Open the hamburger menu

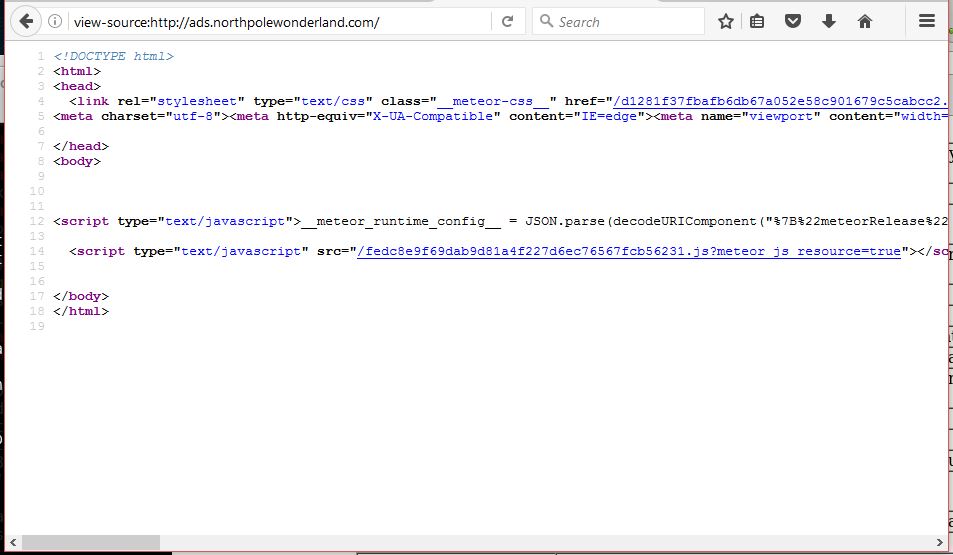pos(927,21)
